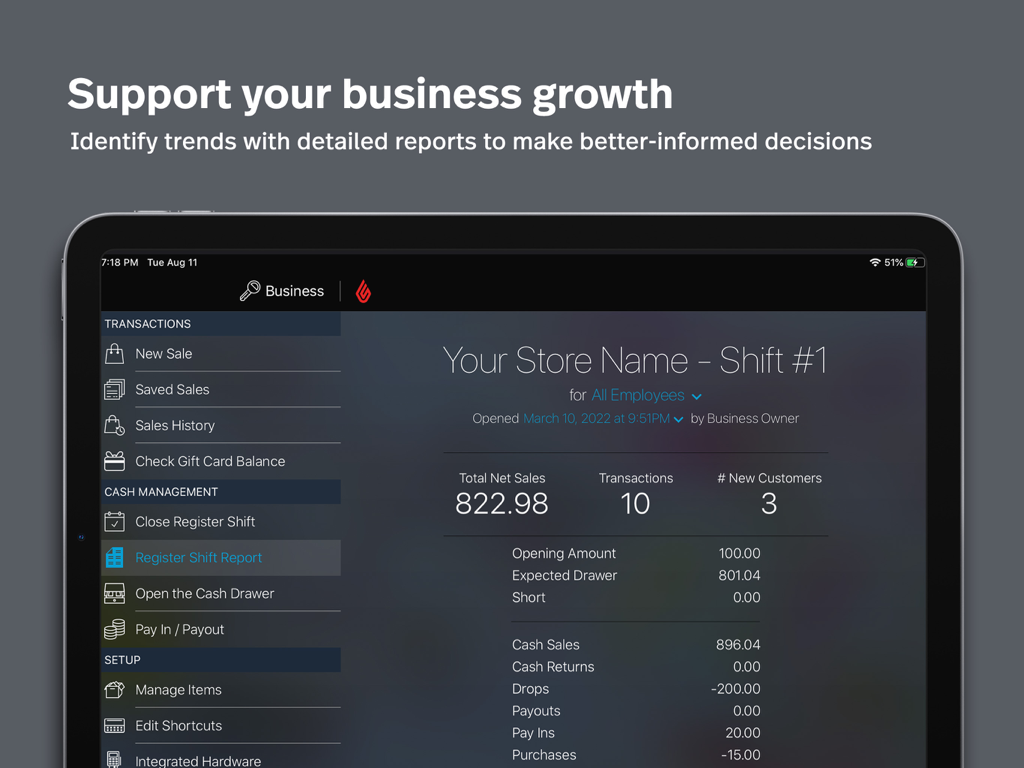Click the Lightspeed flame logo
This screenshot has width=1024, height=768.
coord(362,291)
